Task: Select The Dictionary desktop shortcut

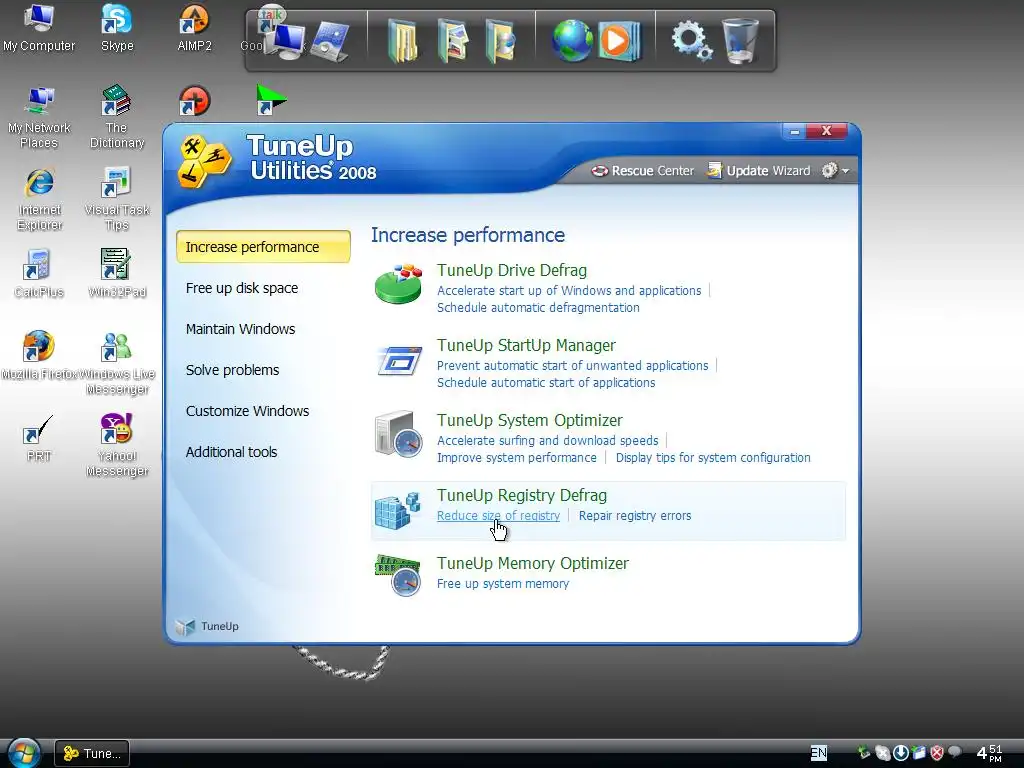Action: click(x=117, y=118)
